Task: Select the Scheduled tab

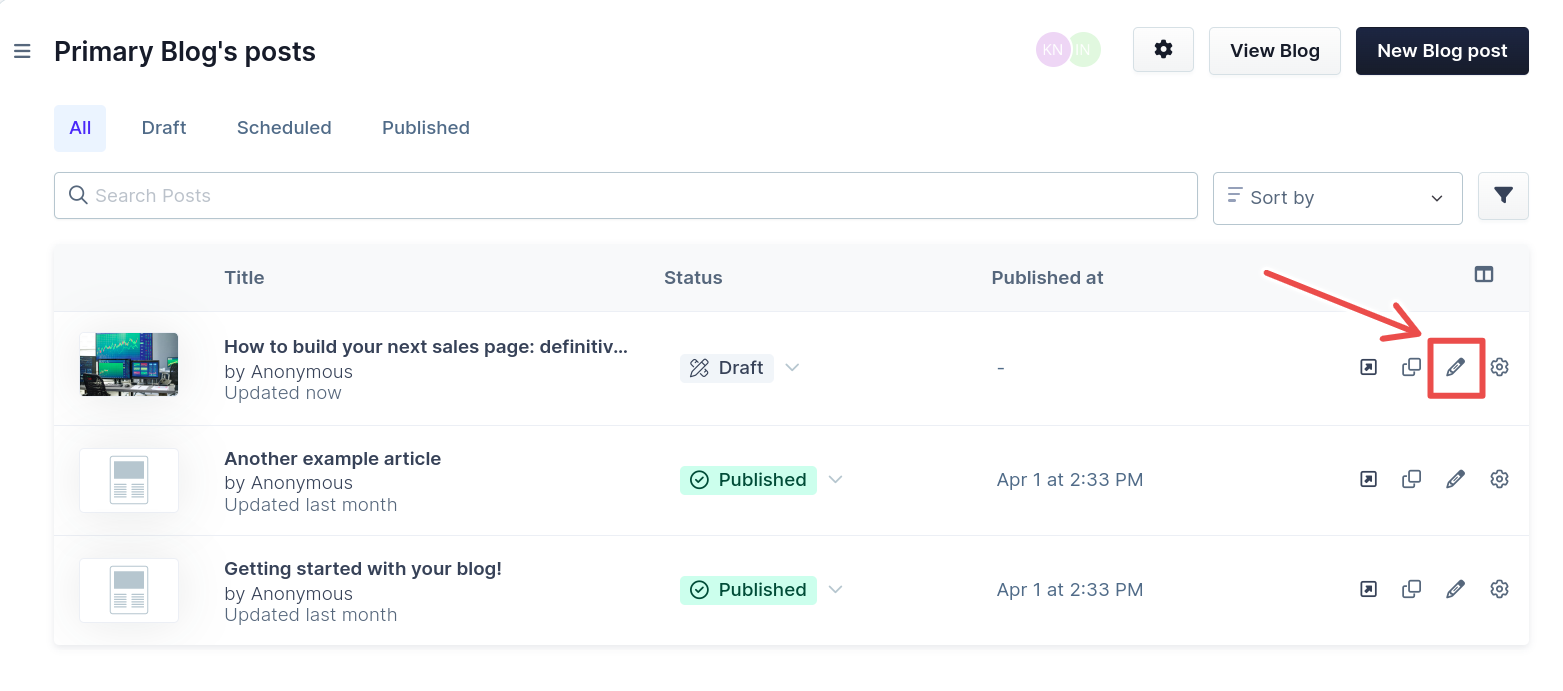Action: point(284,127)
